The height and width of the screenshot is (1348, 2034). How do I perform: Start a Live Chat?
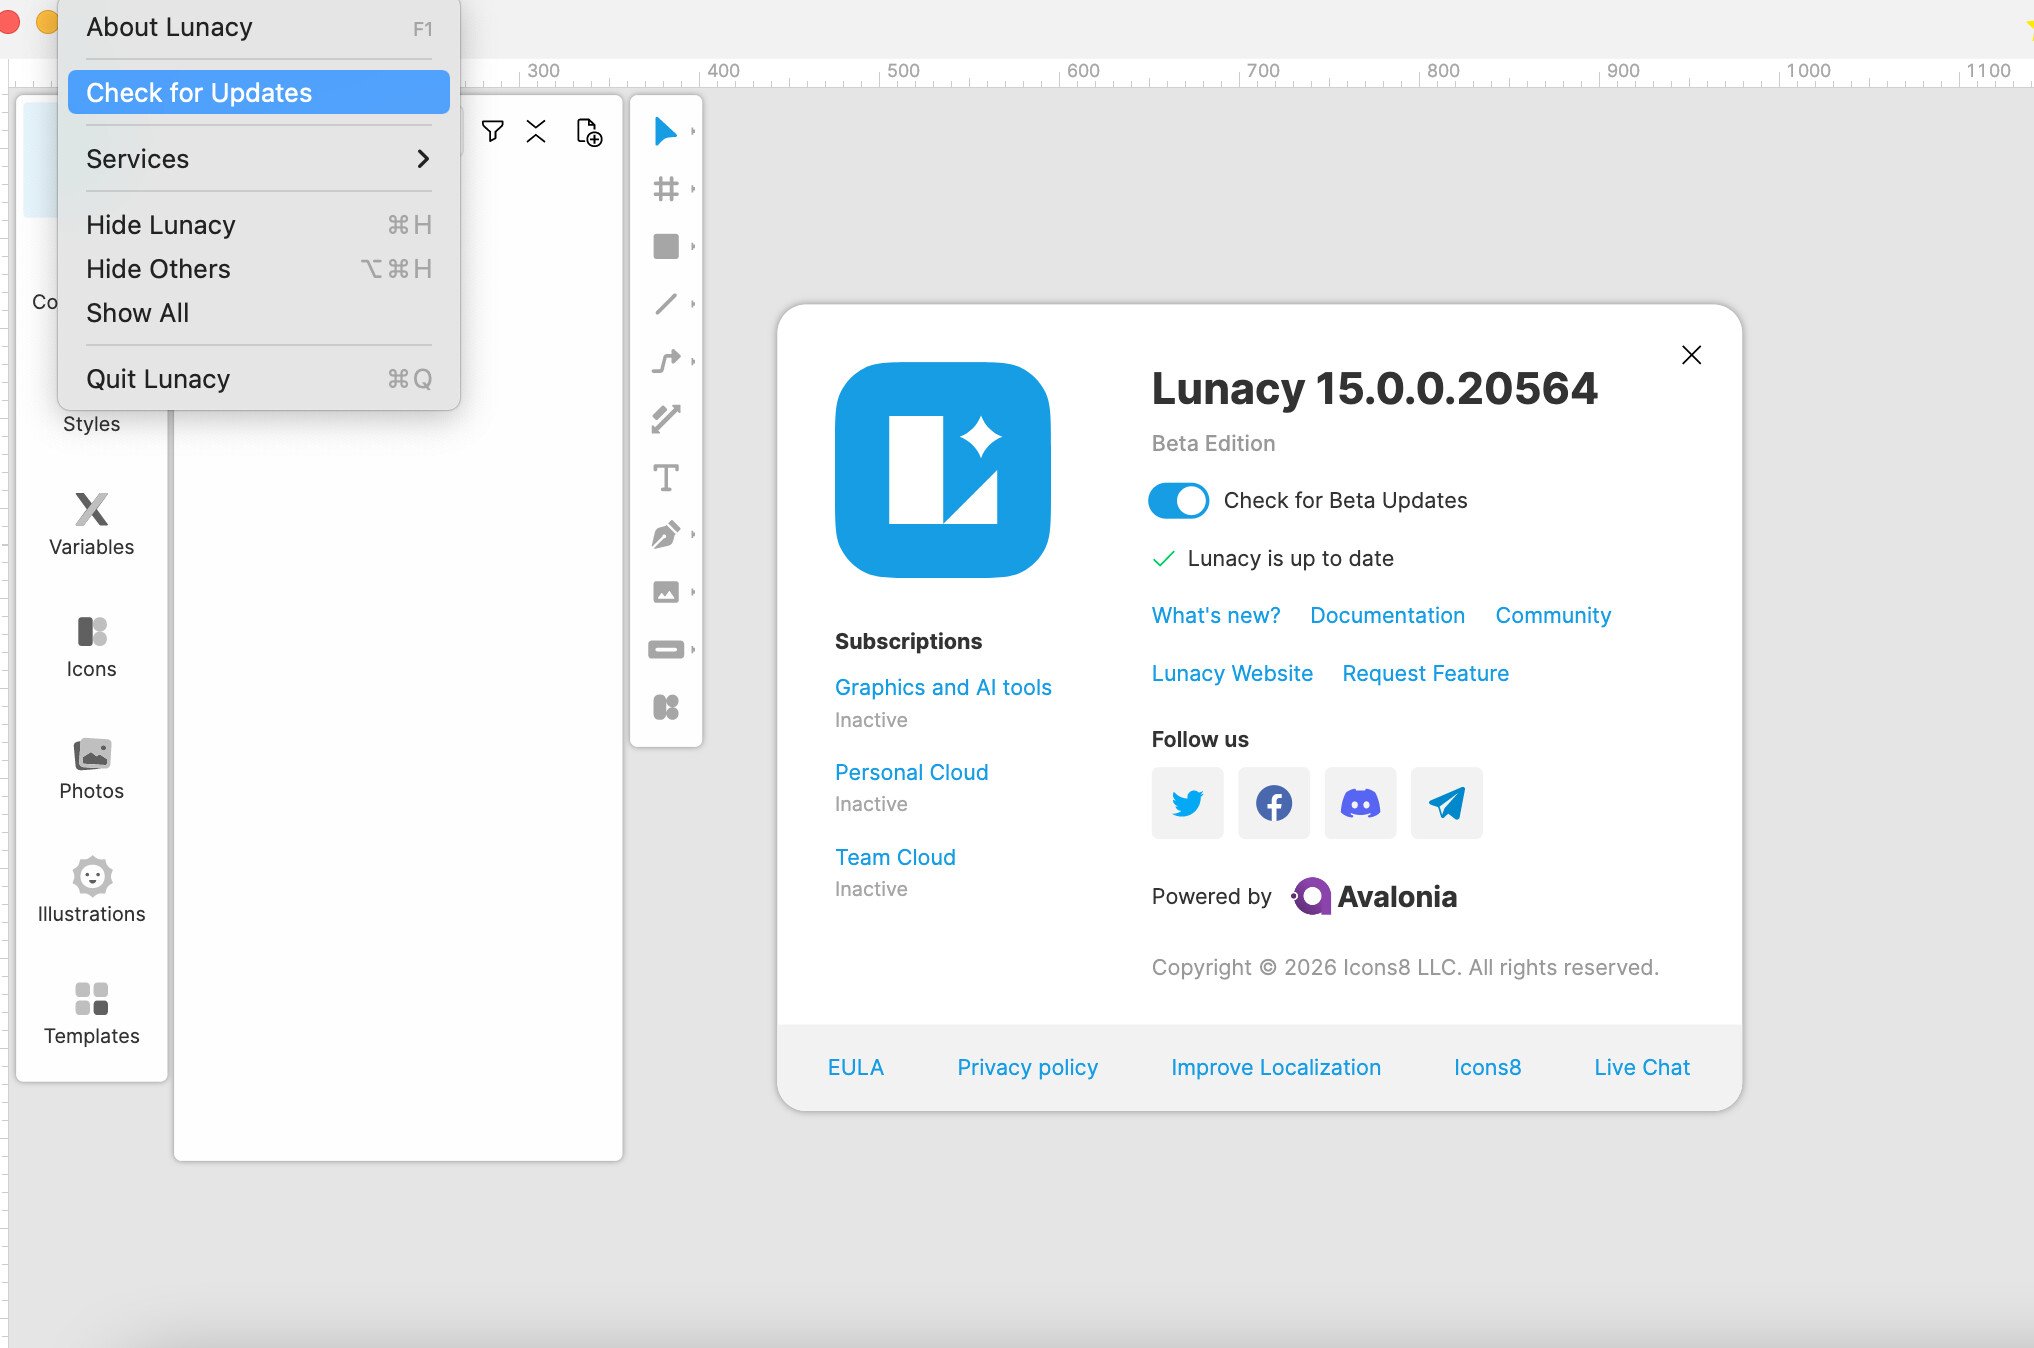click(x=1641, y=1068)
